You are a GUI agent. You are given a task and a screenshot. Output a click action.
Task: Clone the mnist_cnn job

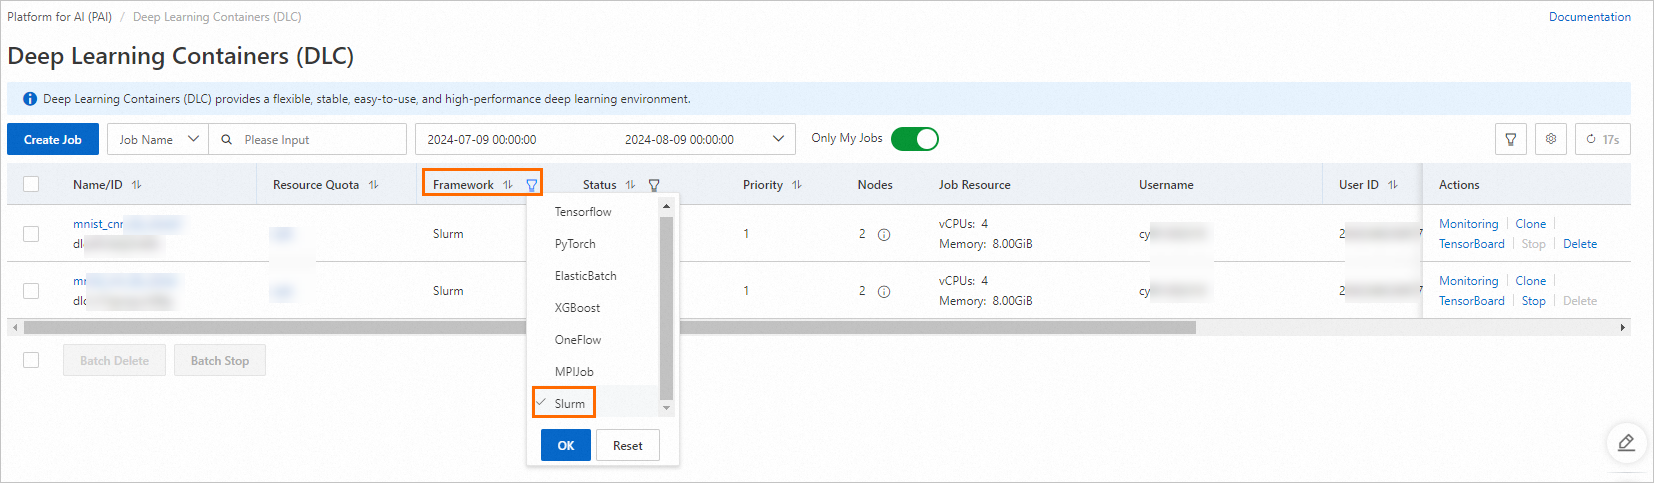[x=1530, y=224]
